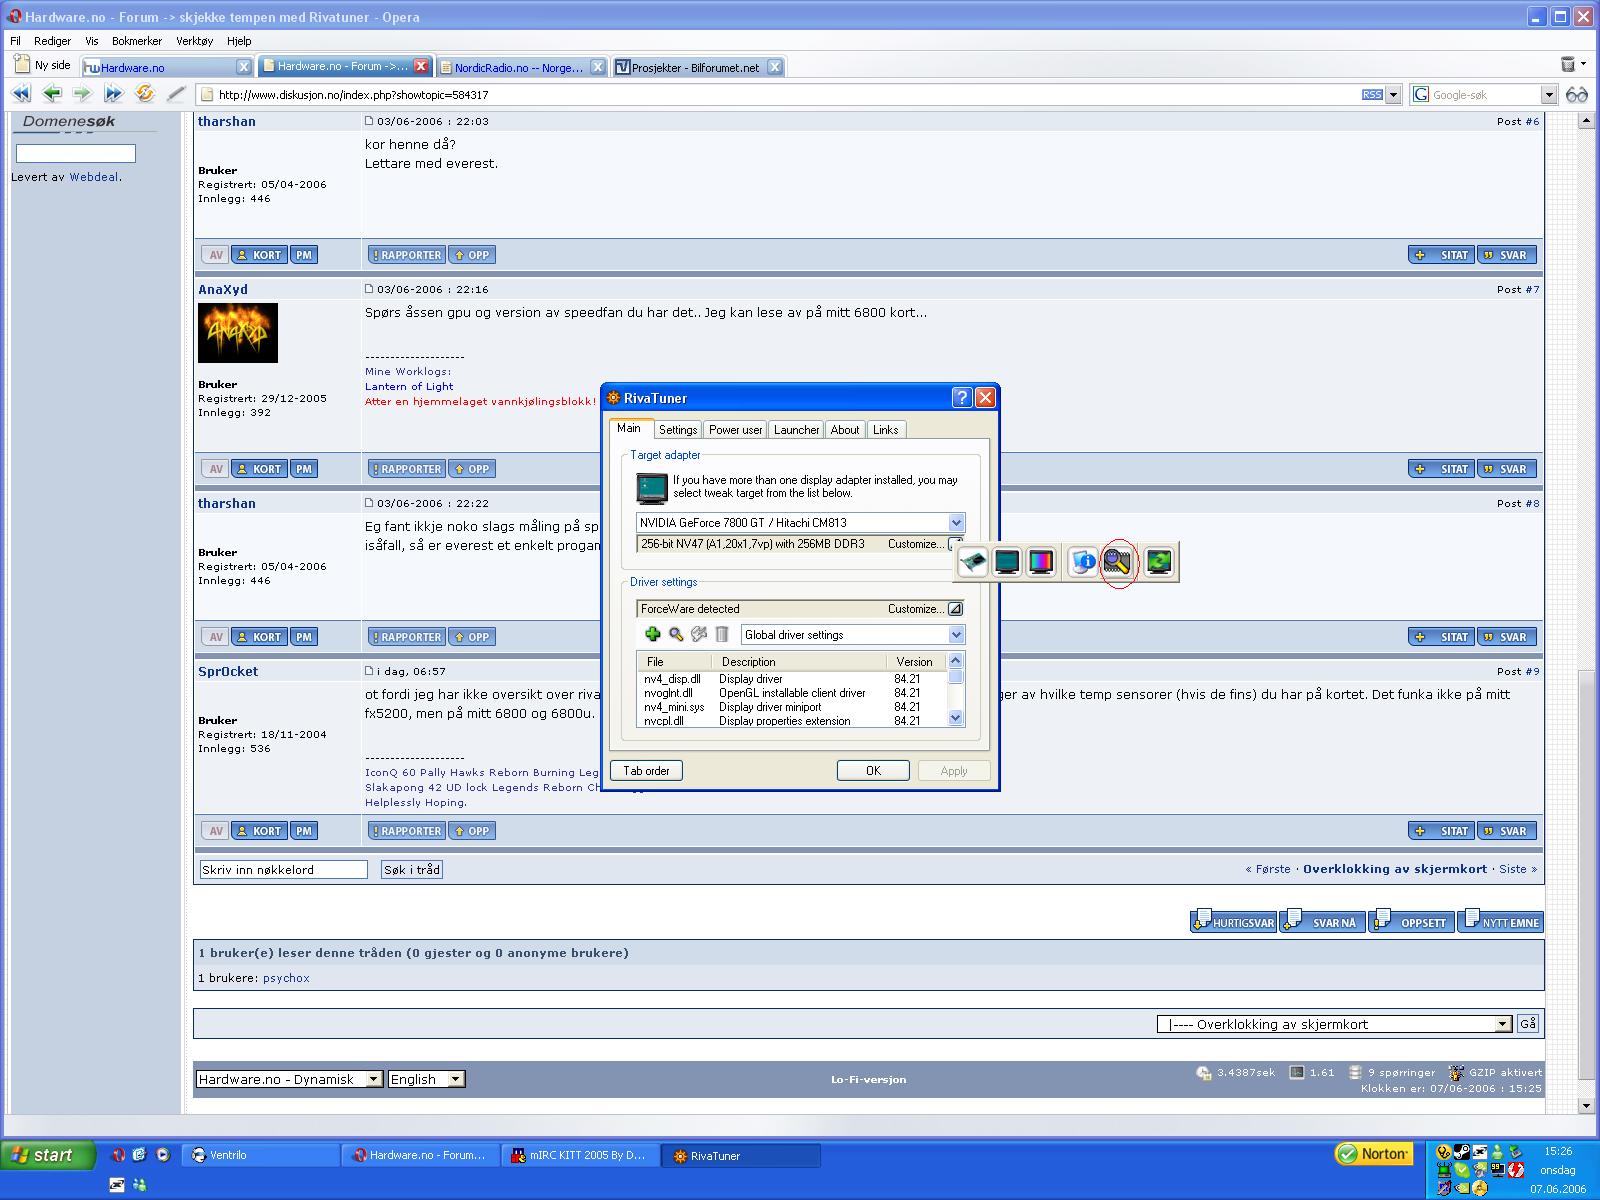Reload the page with orange reload icon
Screen dimensions: 1600x1200
click(x=145, y=94)
